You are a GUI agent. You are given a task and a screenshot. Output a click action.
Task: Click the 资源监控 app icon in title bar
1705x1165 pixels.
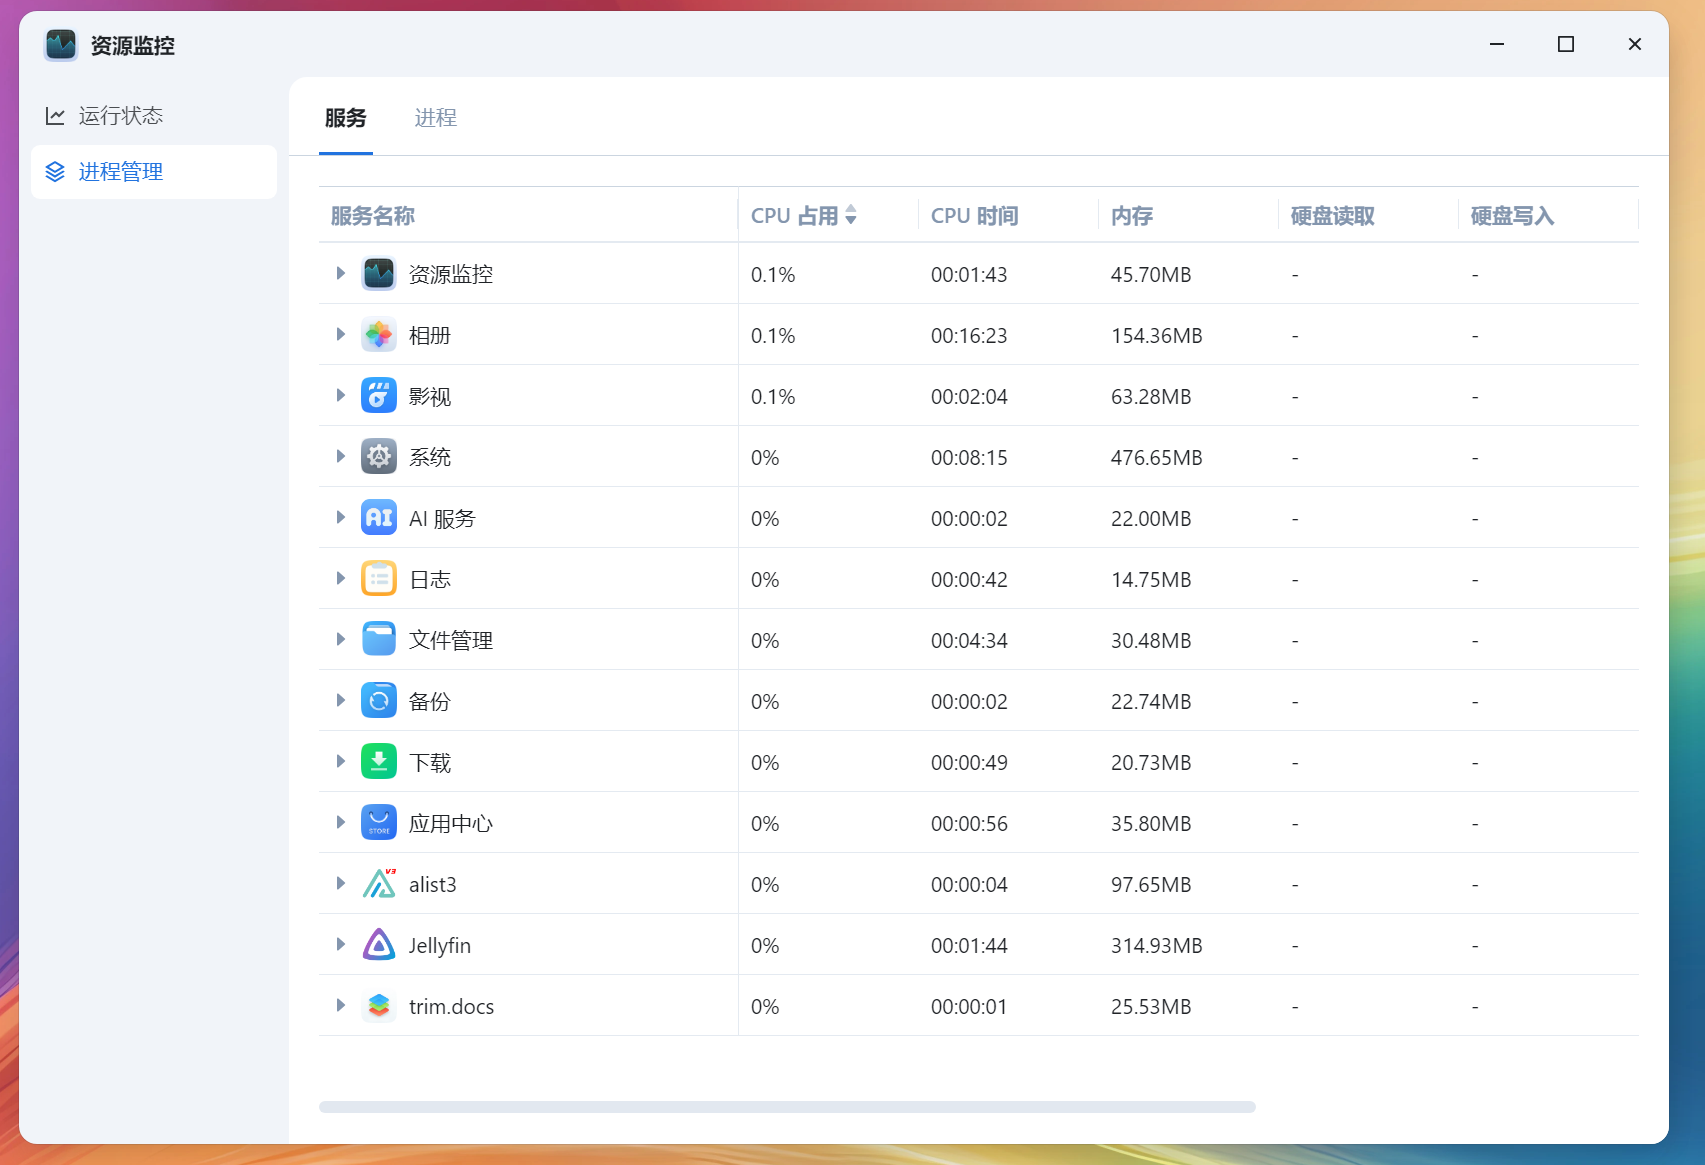(61, 45)
